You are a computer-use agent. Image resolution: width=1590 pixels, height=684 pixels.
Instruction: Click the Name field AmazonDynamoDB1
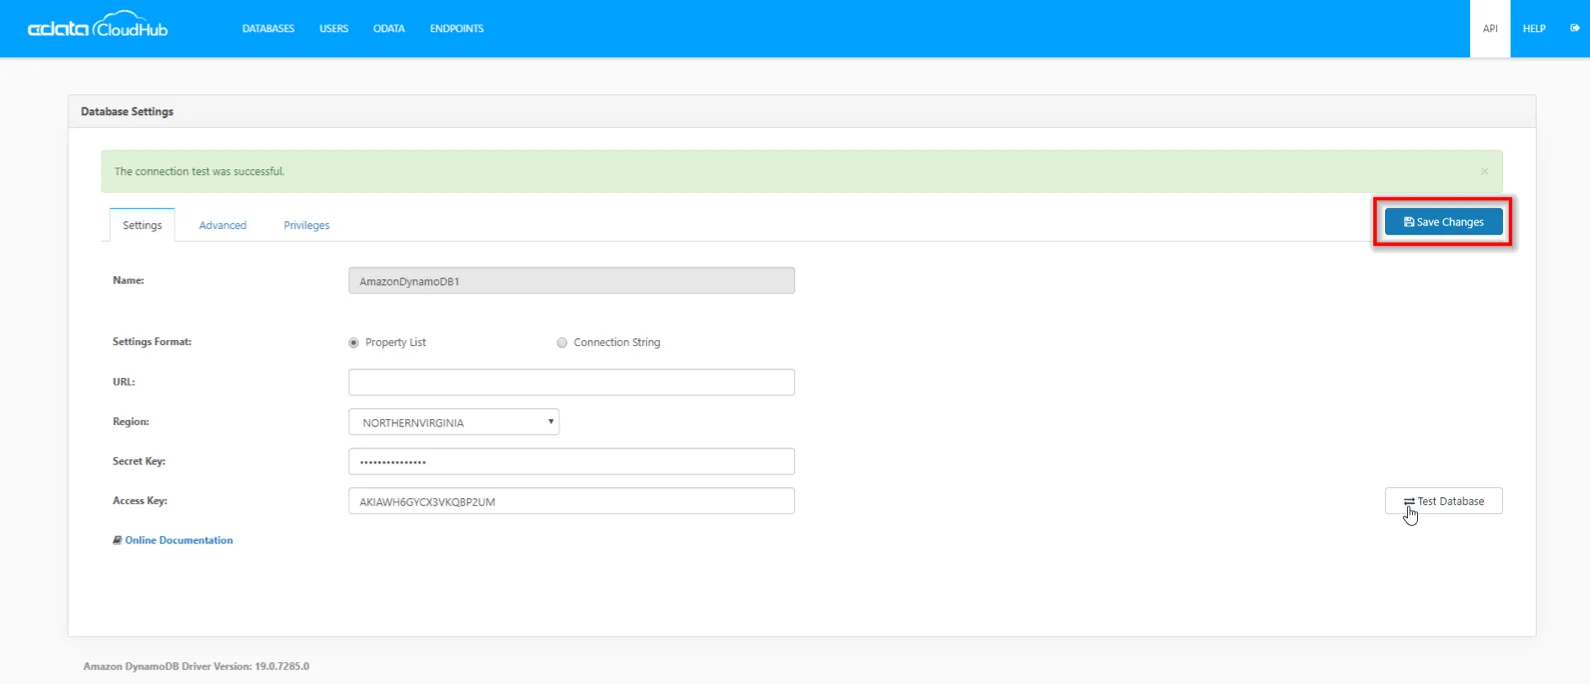pos(571,281)
